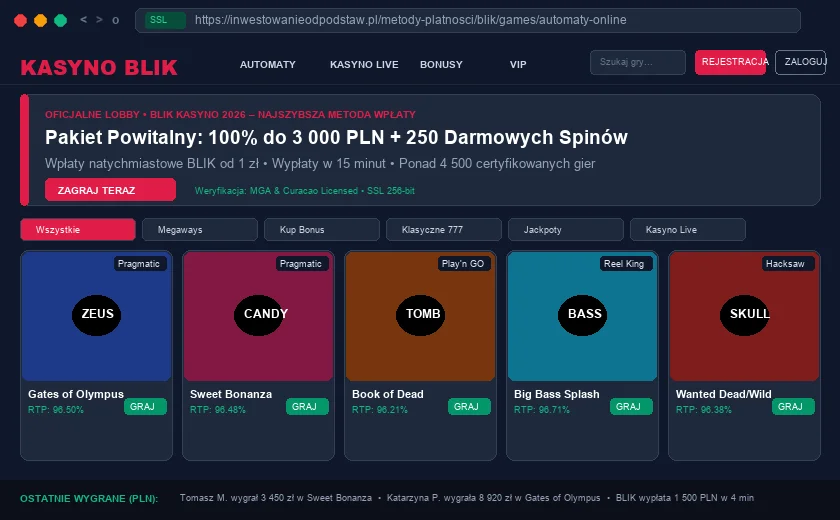Image resolution: width=840 pixels, height=520 pixels.
Task: Select the Kup Bonus filter tab
Action: [321, 230]
